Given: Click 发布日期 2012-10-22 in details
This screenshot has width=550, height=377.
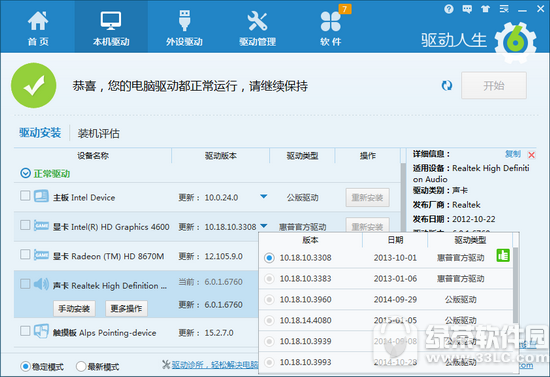Looking at the screenshot, I should [454, 219].
